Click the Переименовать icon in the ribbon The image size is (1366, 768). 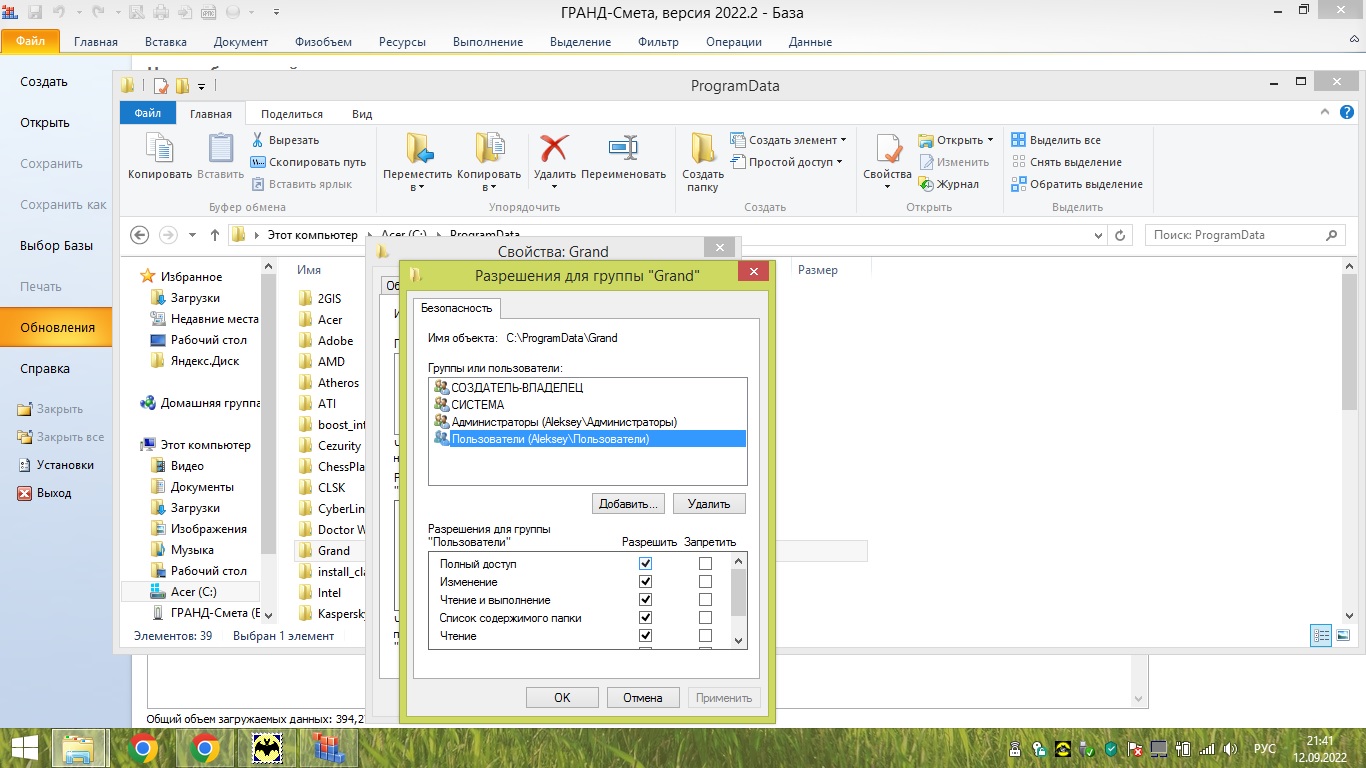click(623, 148)
